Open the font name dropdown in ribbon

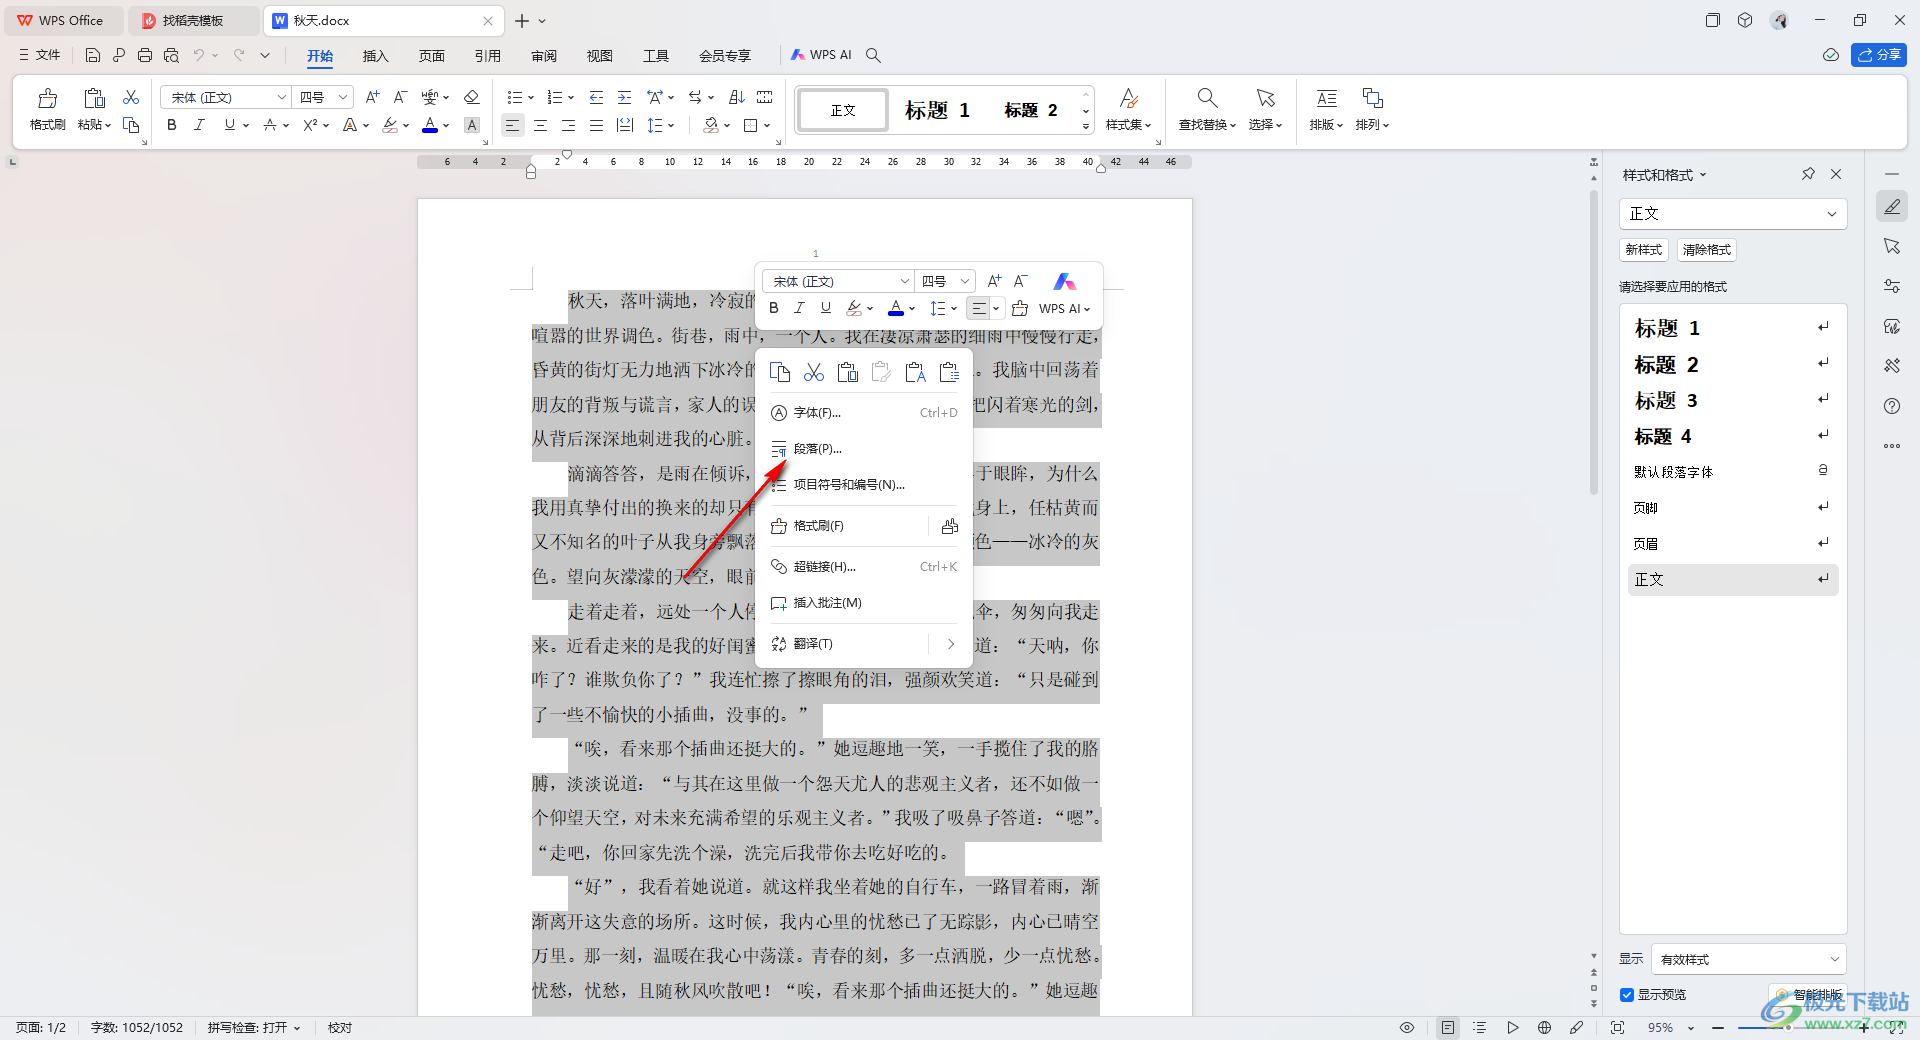click(x=282, y=97)
